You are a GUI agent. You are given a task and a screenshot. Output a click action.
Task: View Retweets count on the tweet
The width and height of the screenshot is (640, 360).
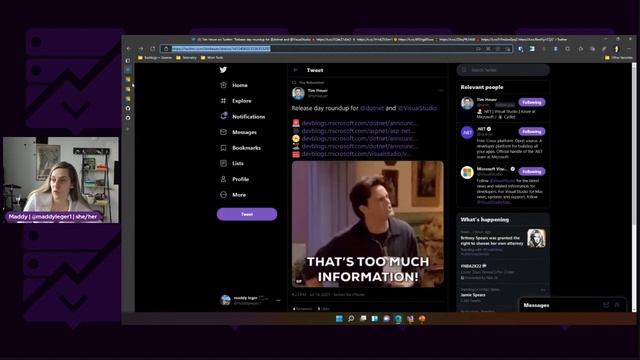[x=302, y=309]
